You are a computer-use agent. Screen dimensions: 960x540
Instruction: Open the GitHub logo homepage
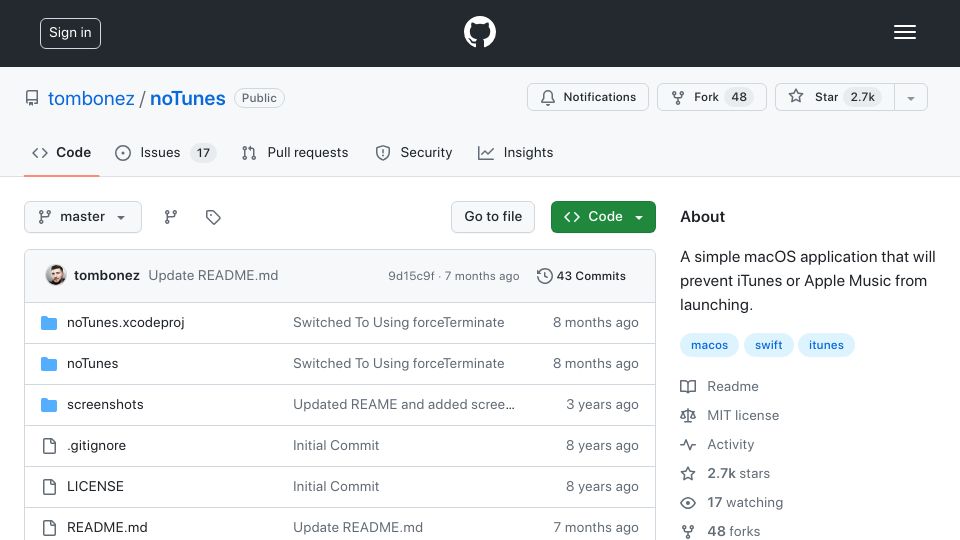[479, 32]
